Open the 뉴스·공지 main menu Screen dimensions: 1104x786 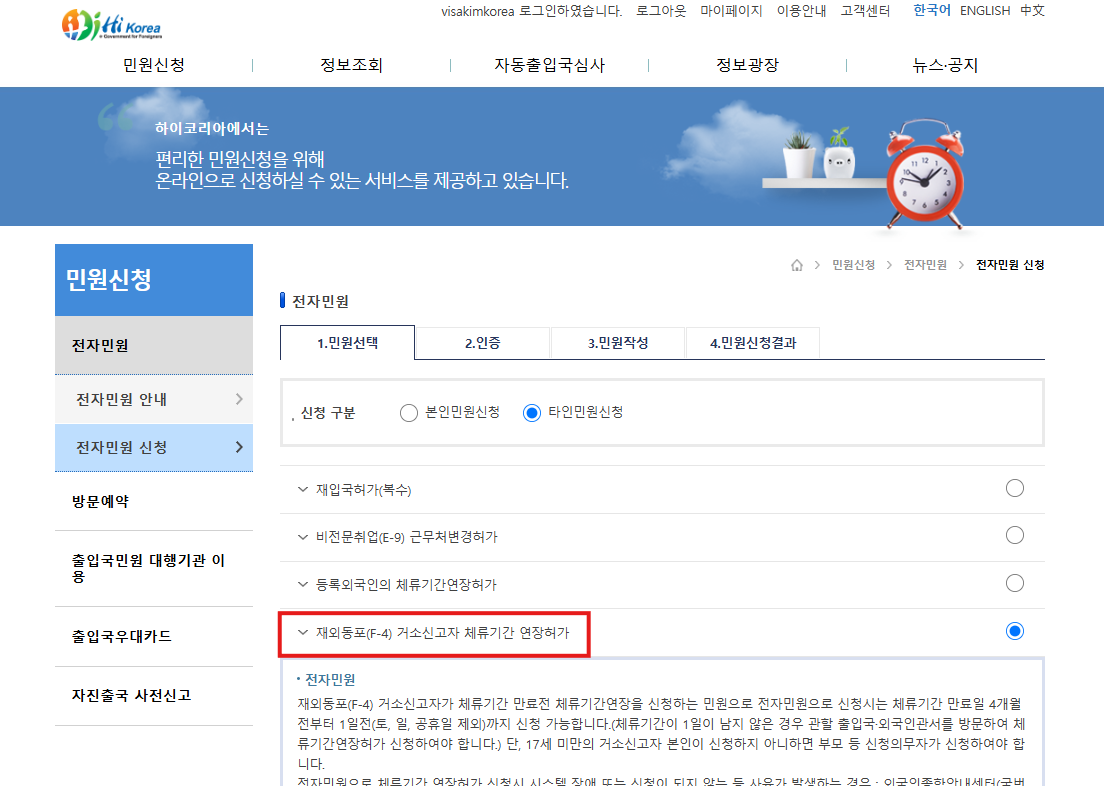[945, 65]
